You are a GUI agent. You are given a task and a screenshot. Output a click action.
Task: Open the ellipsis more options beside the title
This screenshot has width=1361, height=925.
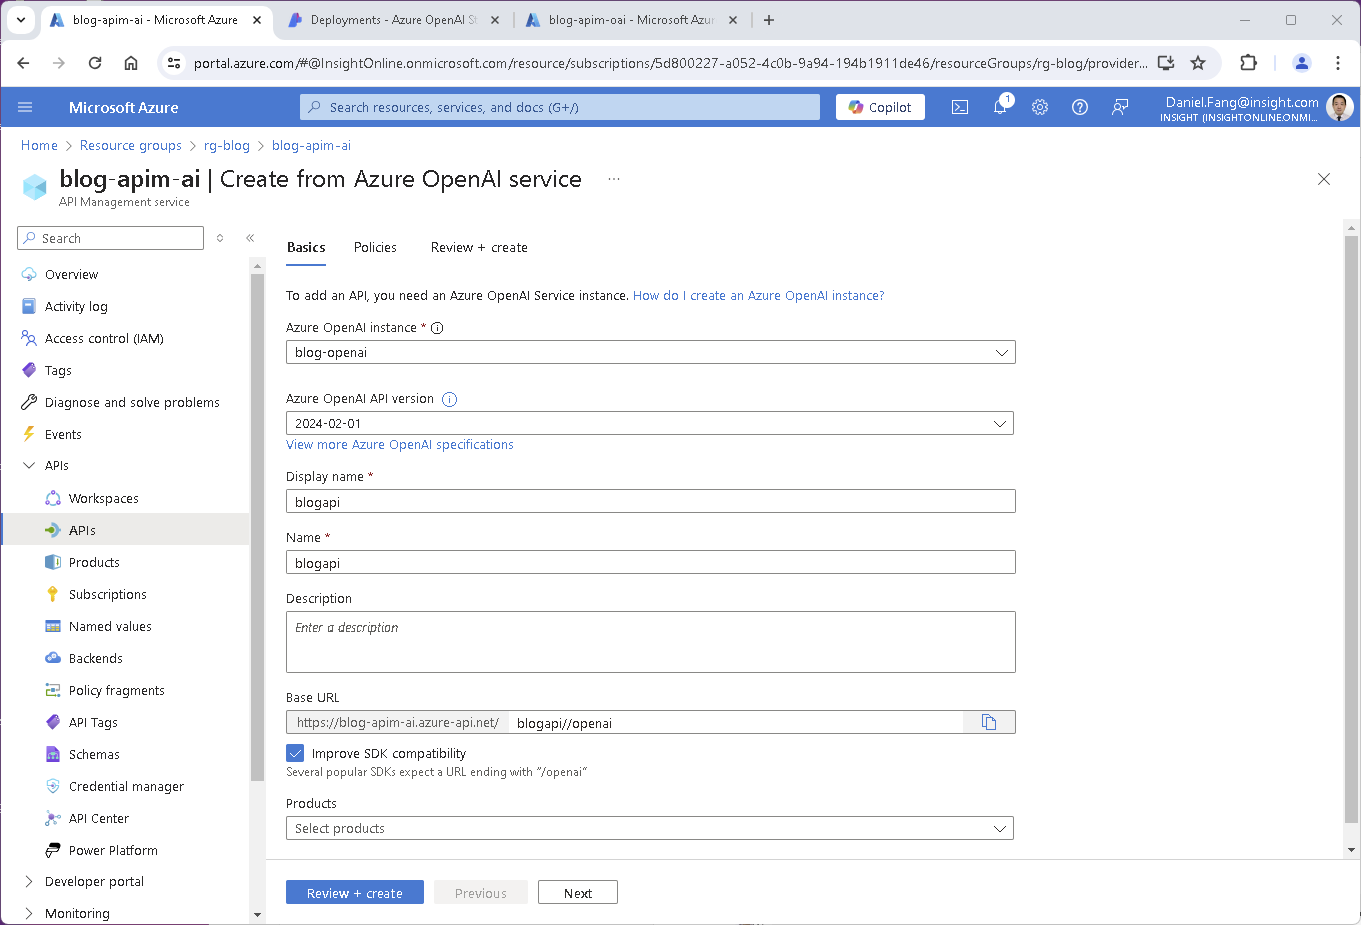(x=614, y=179)
